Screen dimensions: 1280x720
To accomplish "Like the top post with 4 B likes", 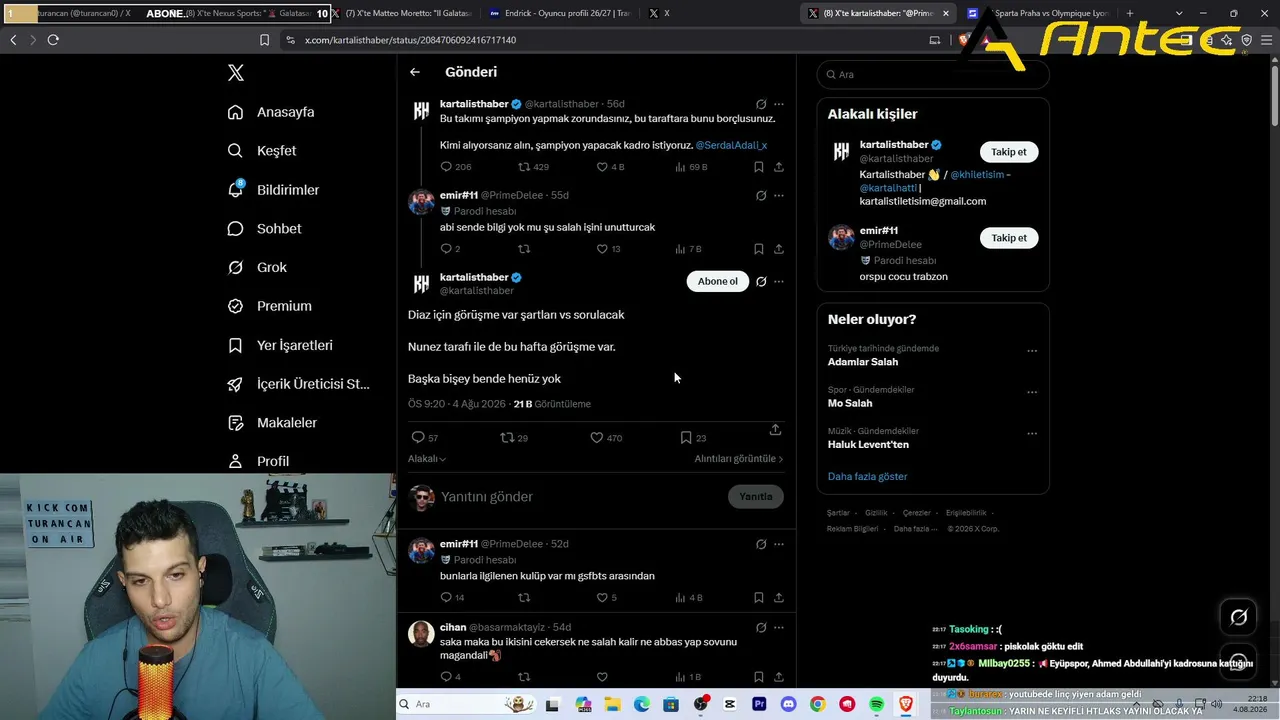I will pyautogui.click(x=610, y=167).
